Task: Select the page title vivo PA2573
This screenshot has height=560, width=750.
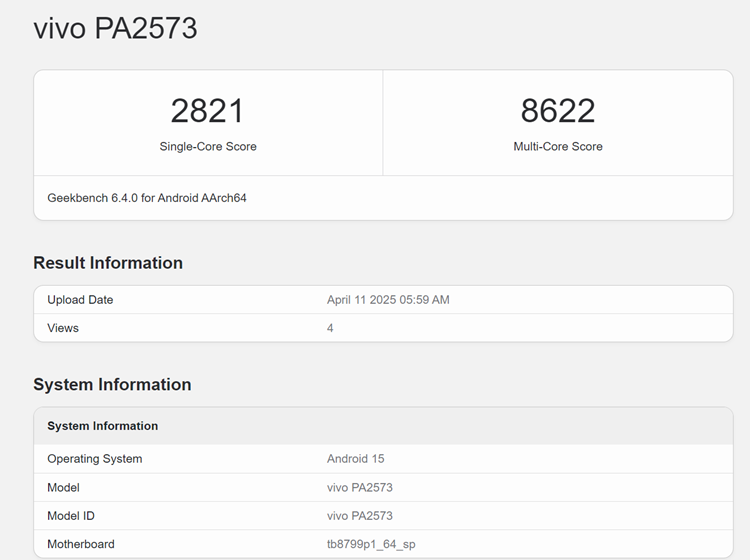Action: tap(115, 28)
